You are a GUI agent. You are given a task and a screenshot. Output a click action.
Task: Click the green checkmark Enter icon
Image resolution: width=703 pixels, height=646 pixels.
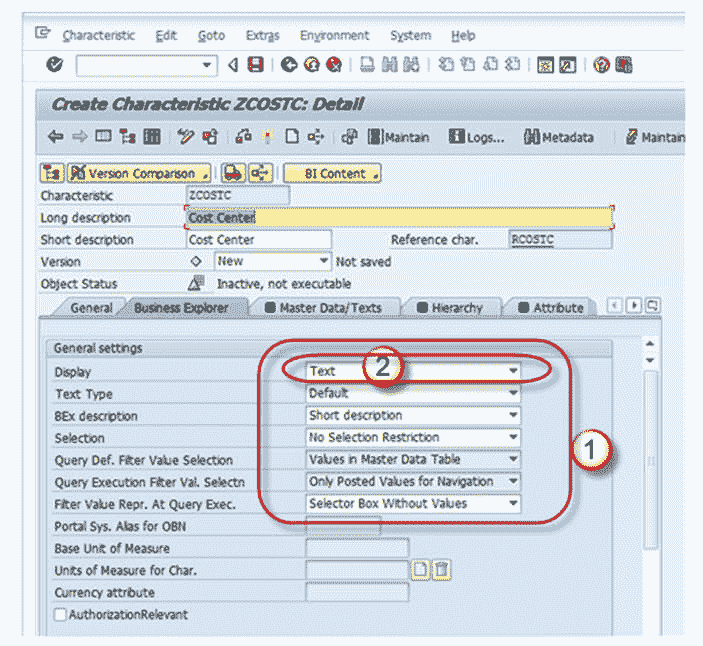click(x=55, y=65)
